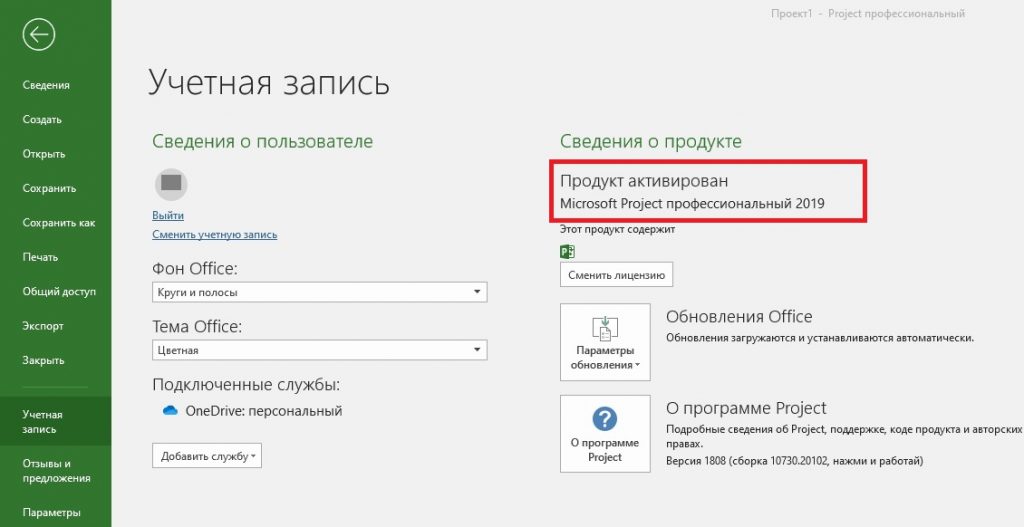
Task: Open Параметры at the sidebar bottom
Action: pyautogui.click(x=51, y=513)
